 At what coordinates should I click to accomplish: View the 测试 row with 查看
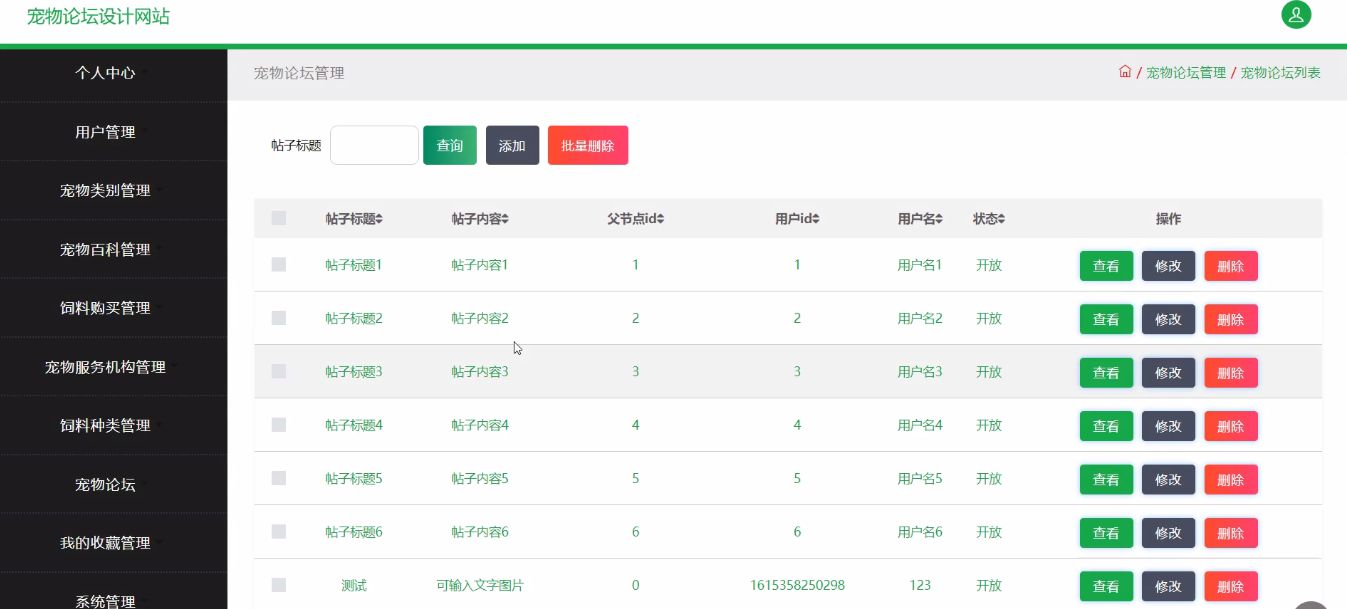(1106, 586)
